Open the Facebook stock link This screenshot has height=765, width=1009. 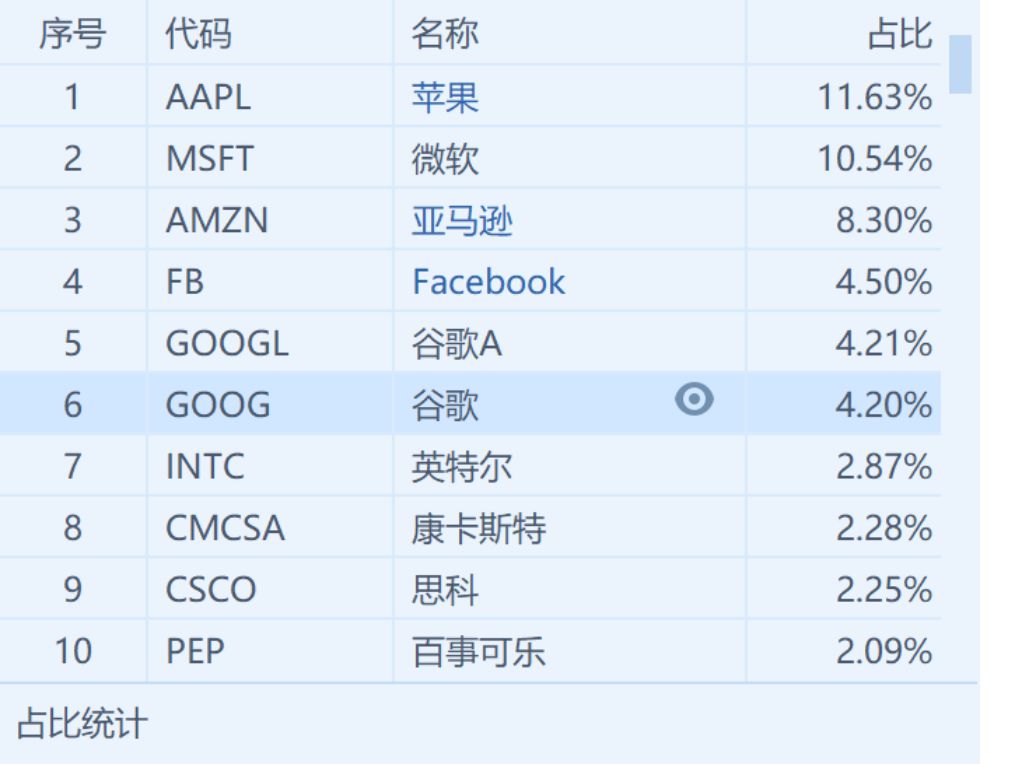point(488,282)
